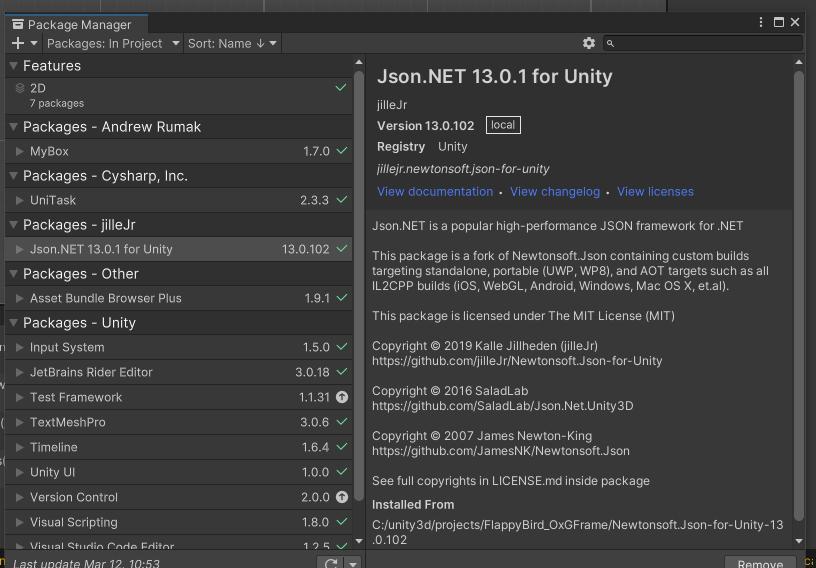This screenshot has width=816, height=568.
Task: Select the Unity UI package
Action: pos(178,472)
